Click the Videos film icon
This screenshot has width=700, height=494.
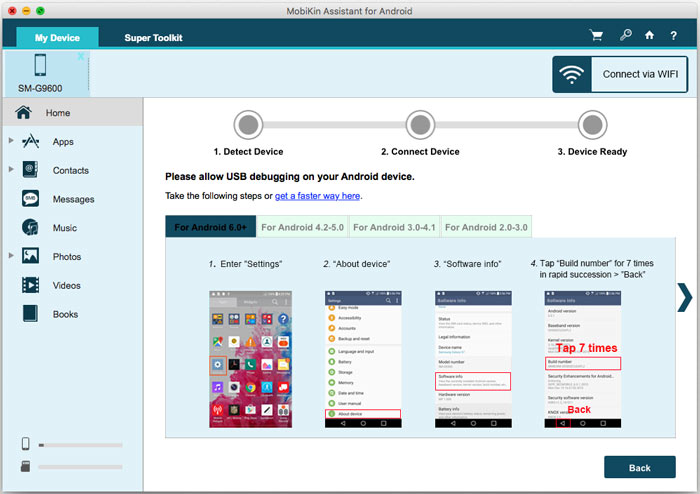(30, 285)
